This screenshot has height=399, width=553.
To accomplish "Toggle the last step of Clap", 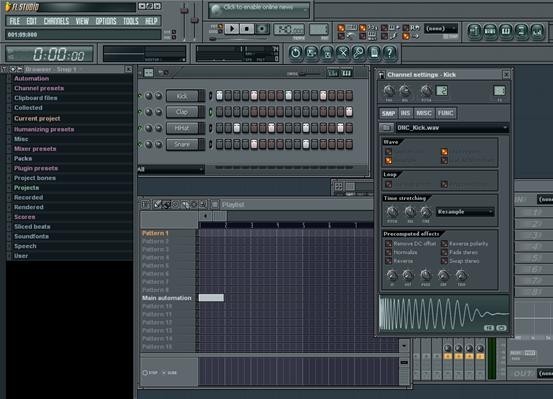I will [x=349, y=112].
